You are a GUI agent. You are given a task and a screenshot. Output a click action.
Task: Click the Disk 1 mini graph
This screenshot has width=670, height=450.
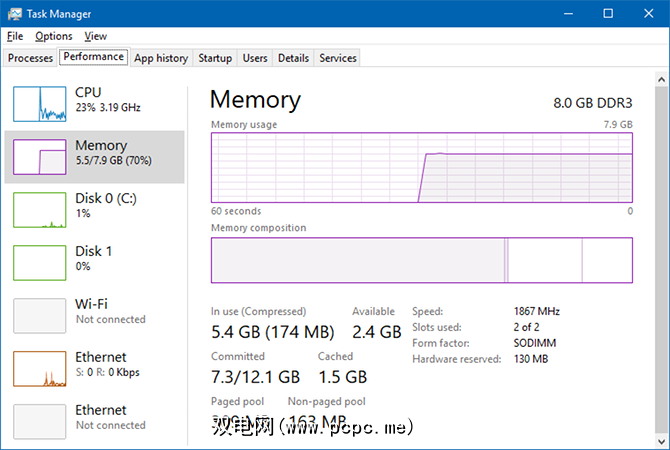[39, 262]
